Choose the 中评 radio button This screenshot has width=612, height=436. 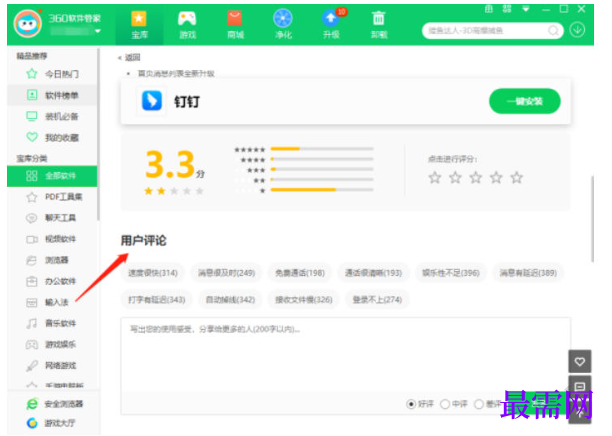(445, 404)
